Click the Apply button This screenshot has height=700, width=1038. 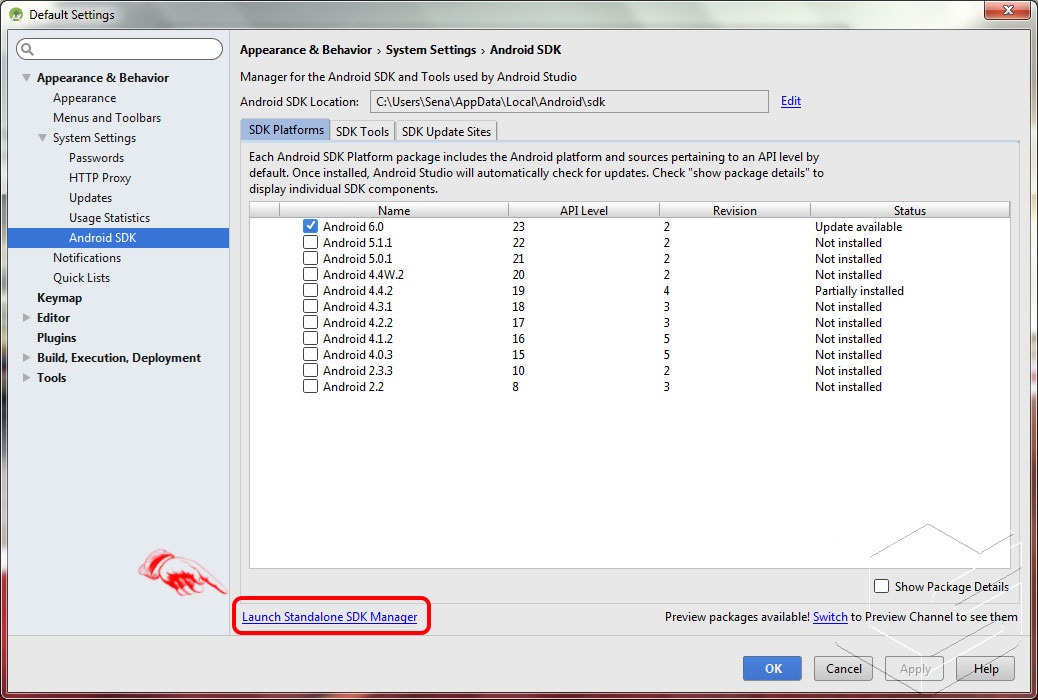(915, 668)
